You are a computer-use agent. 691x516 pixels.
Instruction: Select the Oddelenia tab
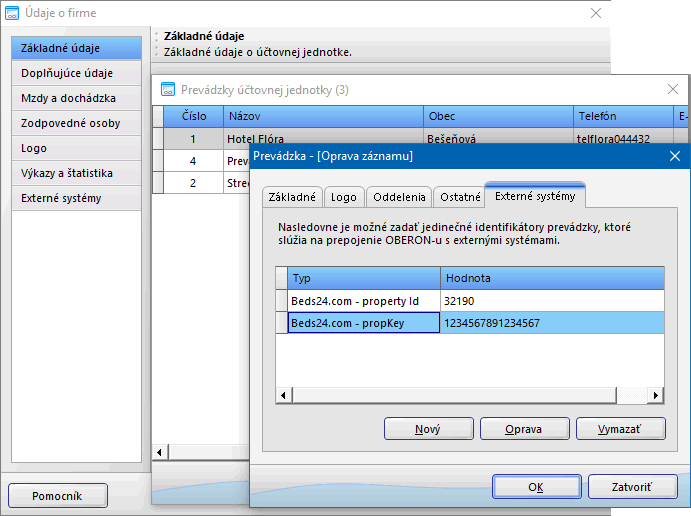(x=398, y=197)
